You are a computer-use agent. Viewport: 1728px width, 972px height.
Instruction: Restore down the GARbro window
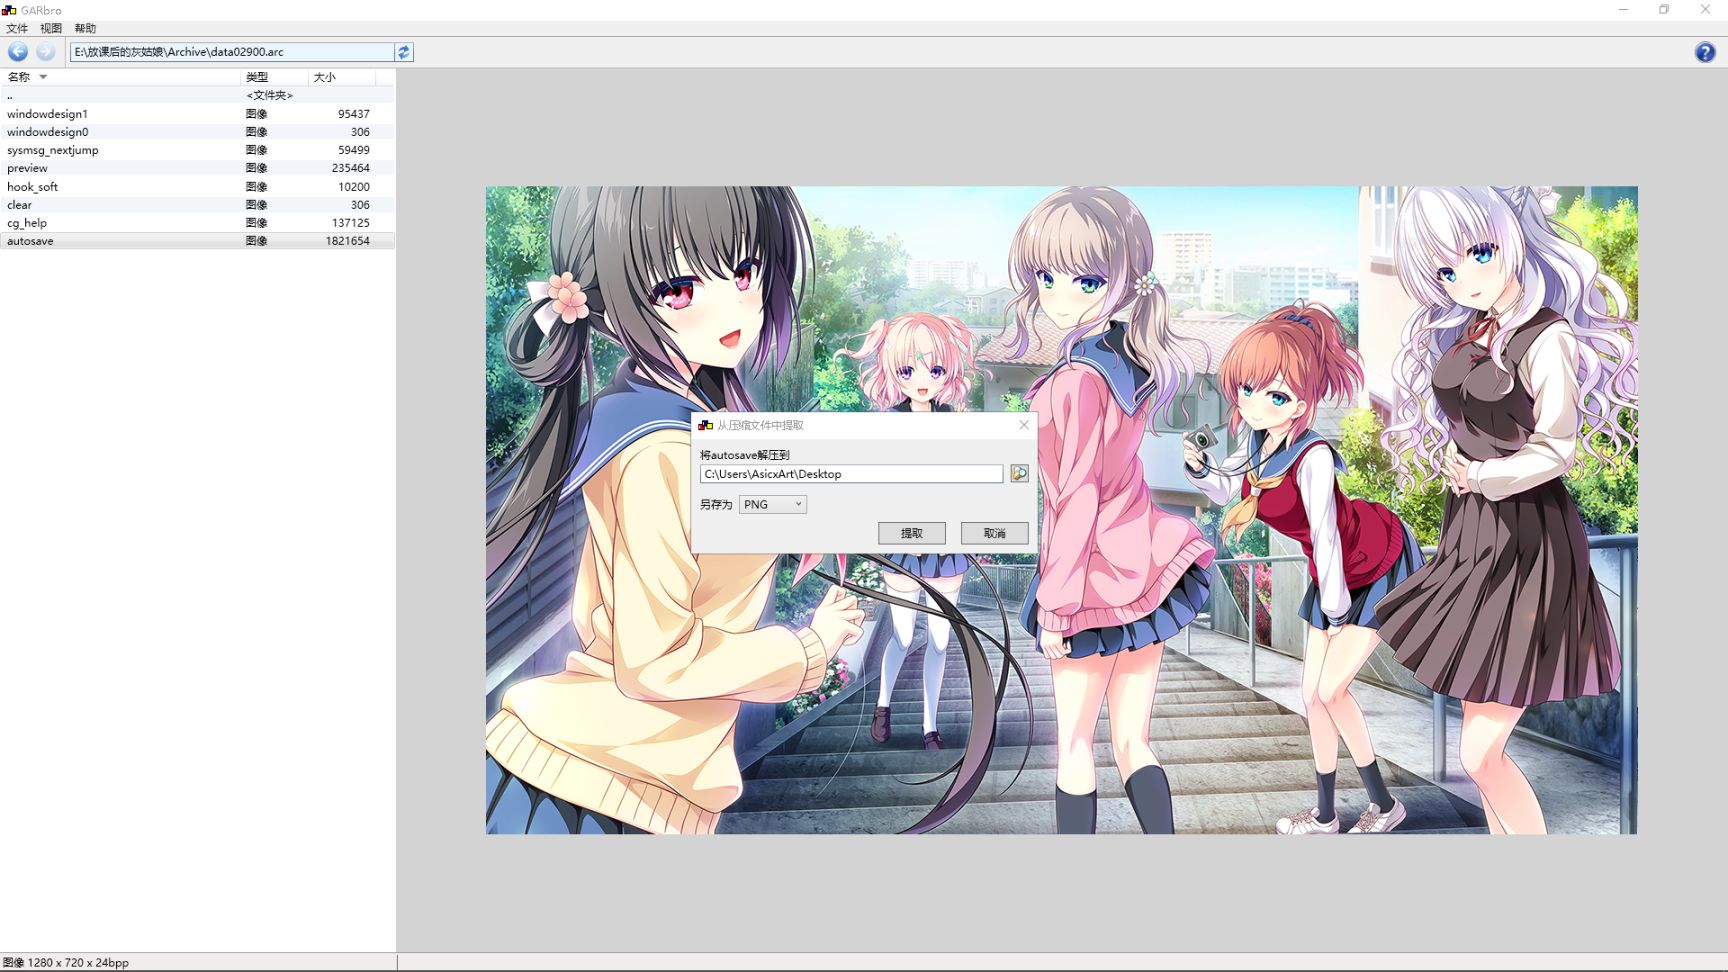pos(1664,10)
